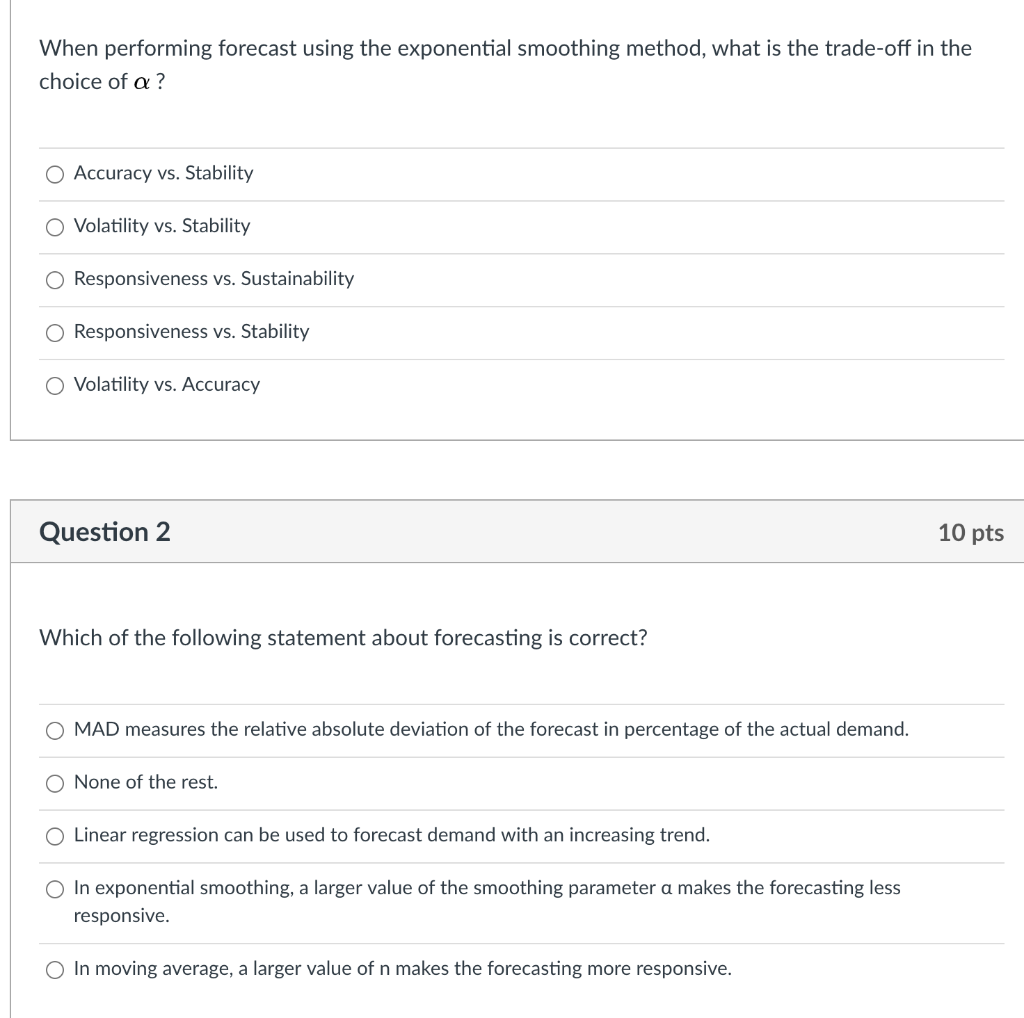Select the MAD measures relative deviation option
Viewport: 1024px width, 1018px height.
[55, 731]
